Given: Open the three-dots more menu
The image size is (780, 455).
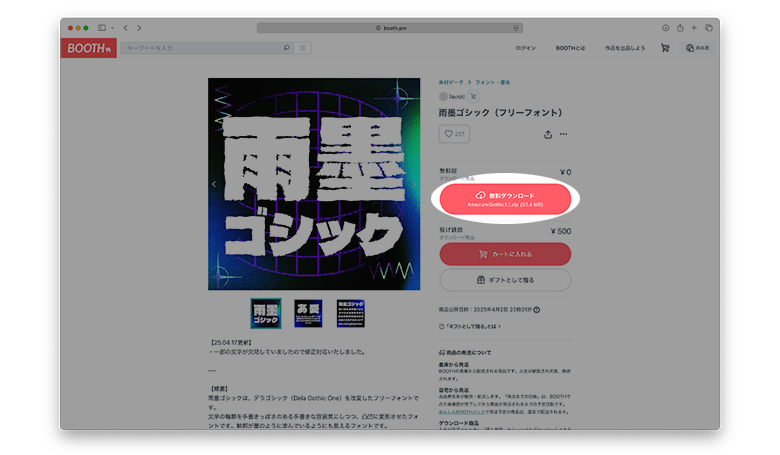Looking at the screenshot, I should [563, 134].
